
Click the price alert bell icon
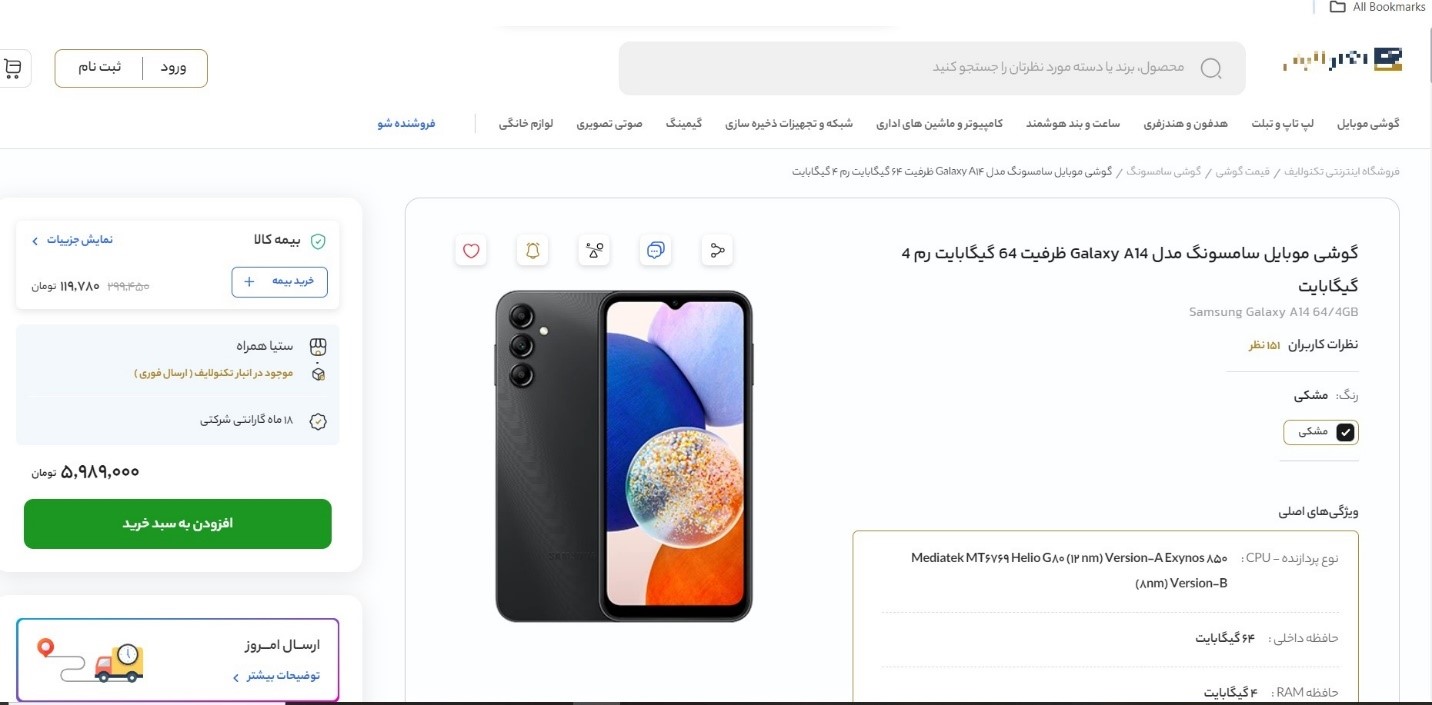coord(533,250)
